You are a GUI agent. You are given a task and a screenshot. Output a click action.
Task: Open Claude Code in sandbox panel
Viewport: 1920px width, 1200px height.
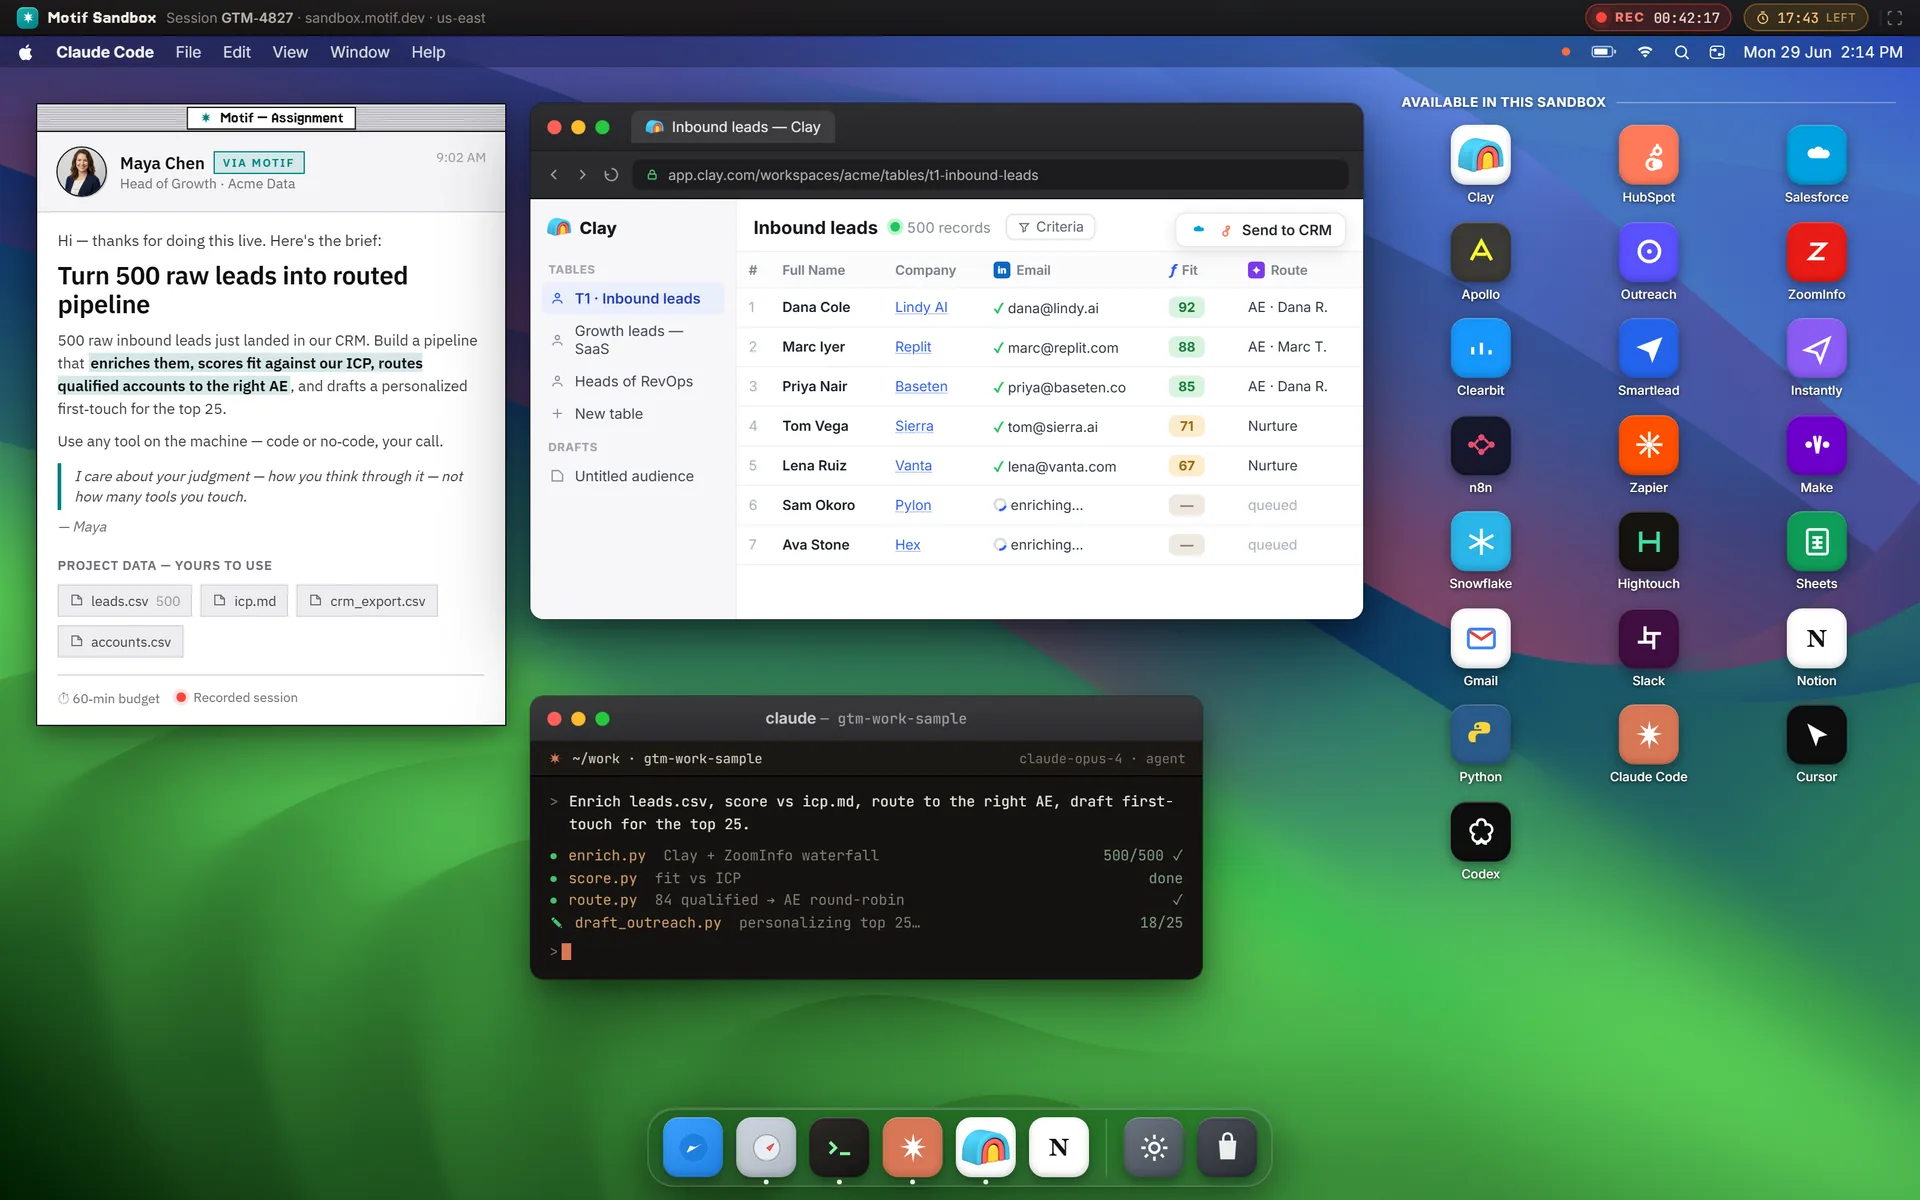(x=1648, y=734)
